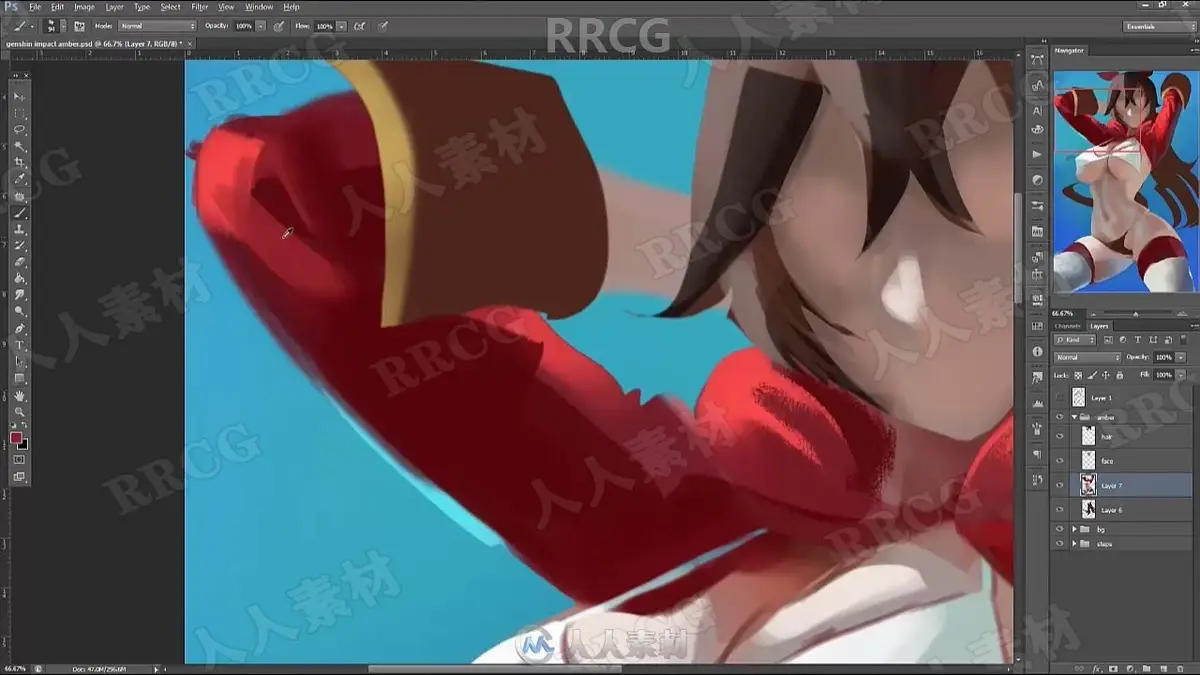Select the Paint Bucket tool
1200x675 pixels.
click(19, 279)
